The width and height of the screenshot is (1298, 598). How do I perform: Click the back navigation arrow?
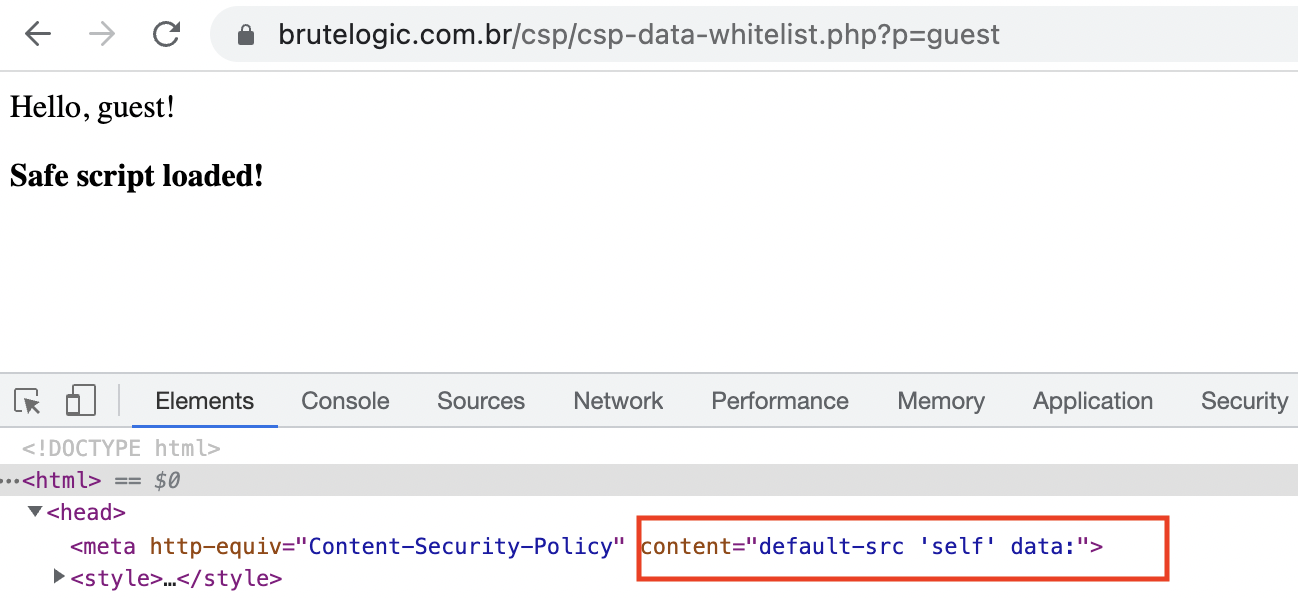[36, 34]
